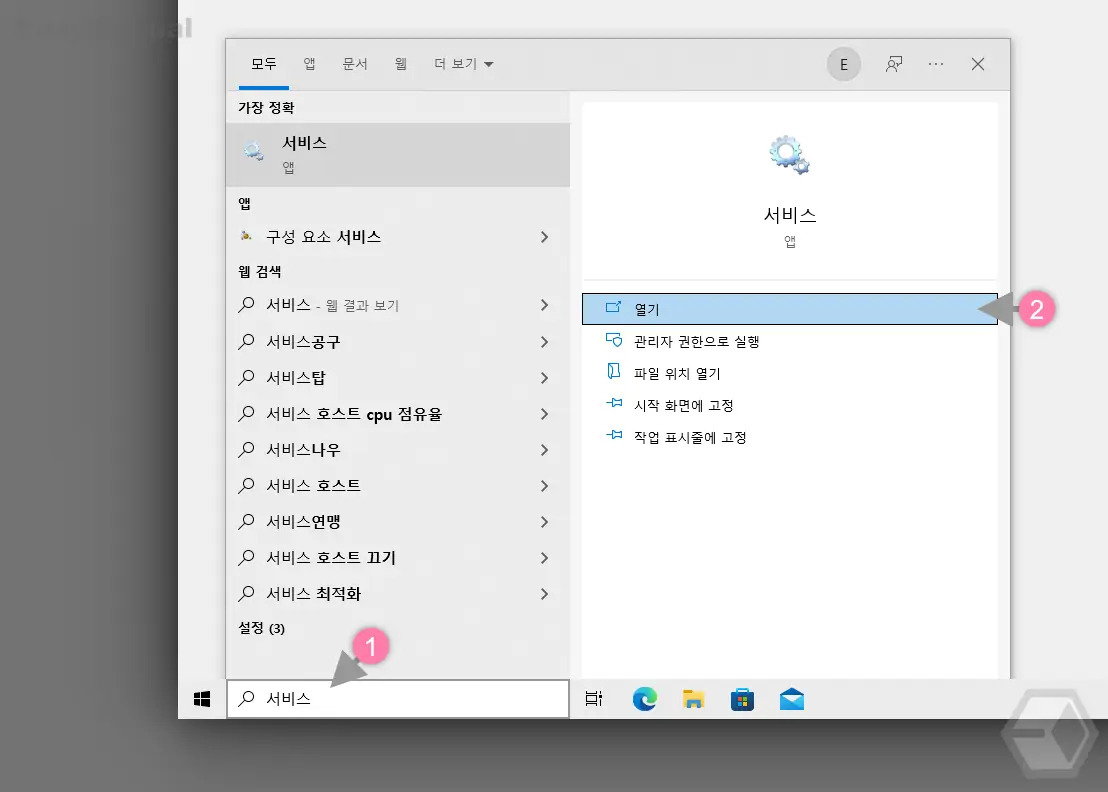Open the feedback person icon
Viewport: 1108px width, 792px height.
tap(894, 64)
